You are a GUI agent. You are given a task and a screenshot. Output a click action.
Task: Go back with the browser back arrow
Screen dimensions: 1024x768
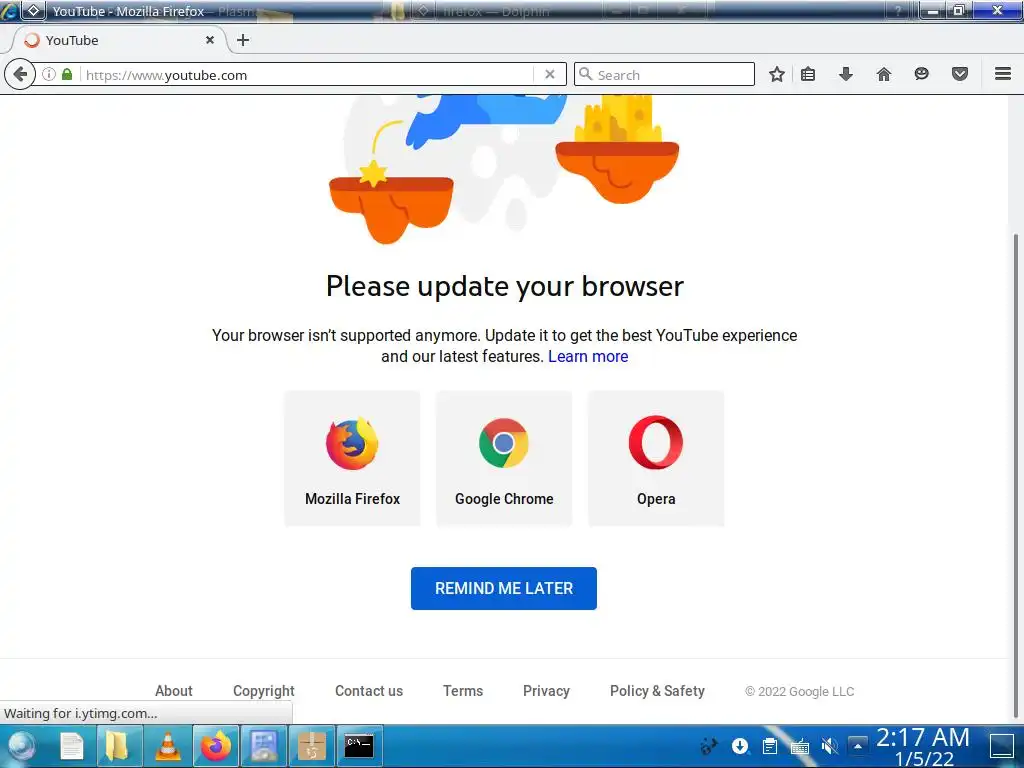pyautogui.click(x=20, y=74)
